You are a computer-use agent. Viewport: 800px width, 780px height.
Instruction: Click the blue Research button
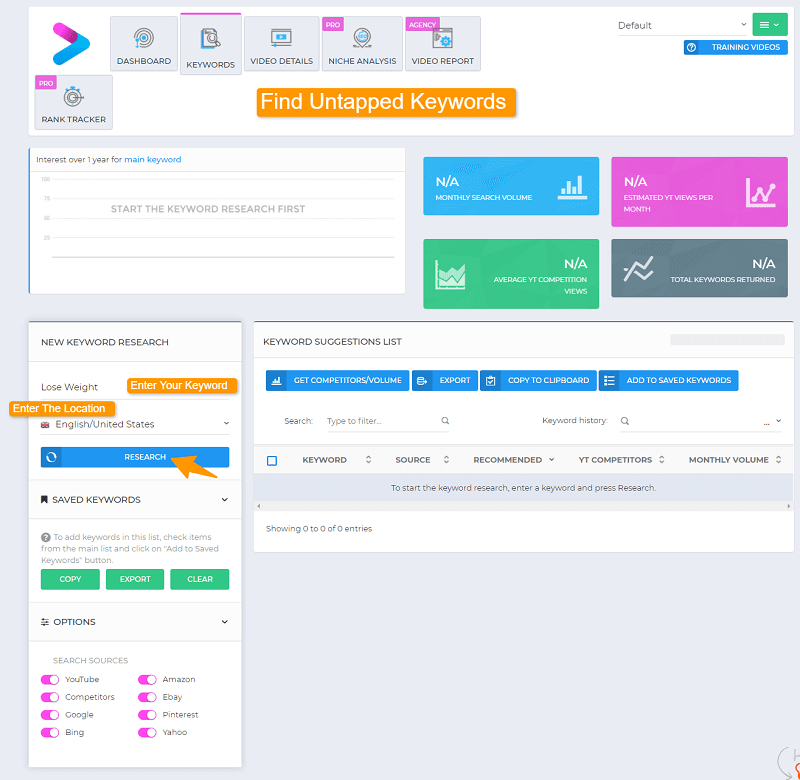pyautogui.click(x=134, y=457)
